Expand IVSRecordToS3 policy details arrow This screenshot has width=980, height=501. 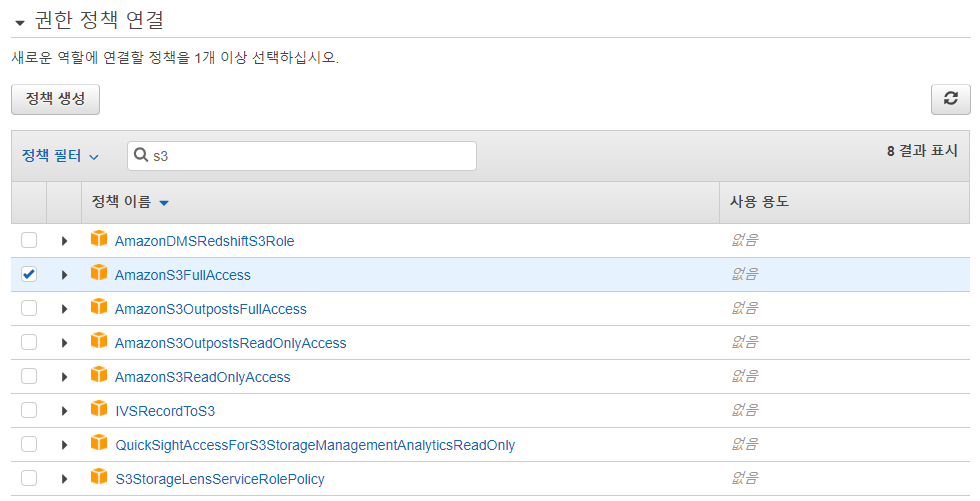[64, 411]
